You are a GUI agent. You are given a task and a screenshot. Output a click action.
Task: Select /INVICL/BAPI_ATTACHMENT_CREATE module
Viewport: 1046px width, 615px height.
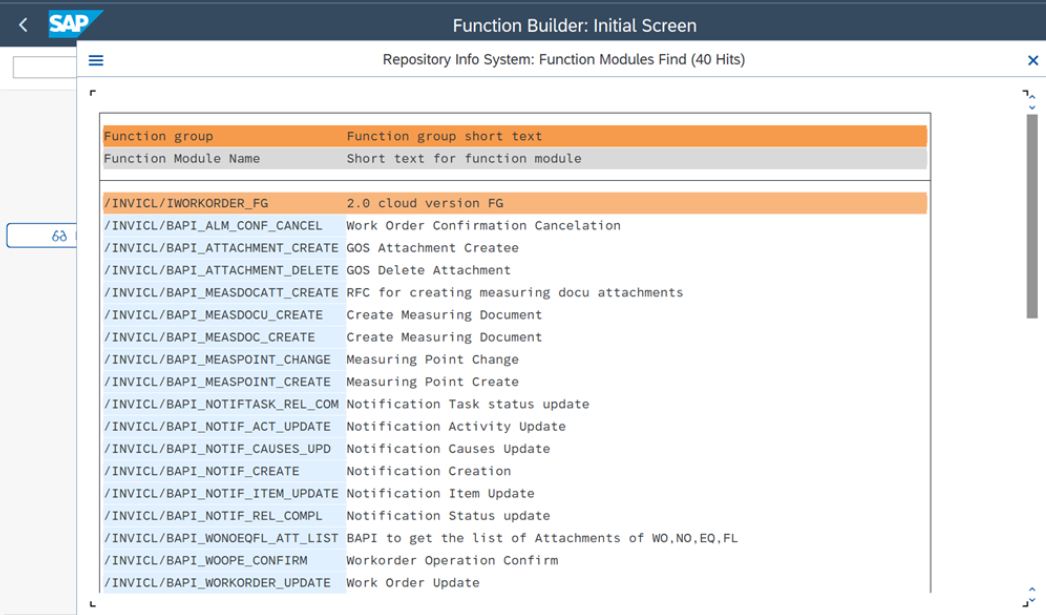click(x=221, y=248)
